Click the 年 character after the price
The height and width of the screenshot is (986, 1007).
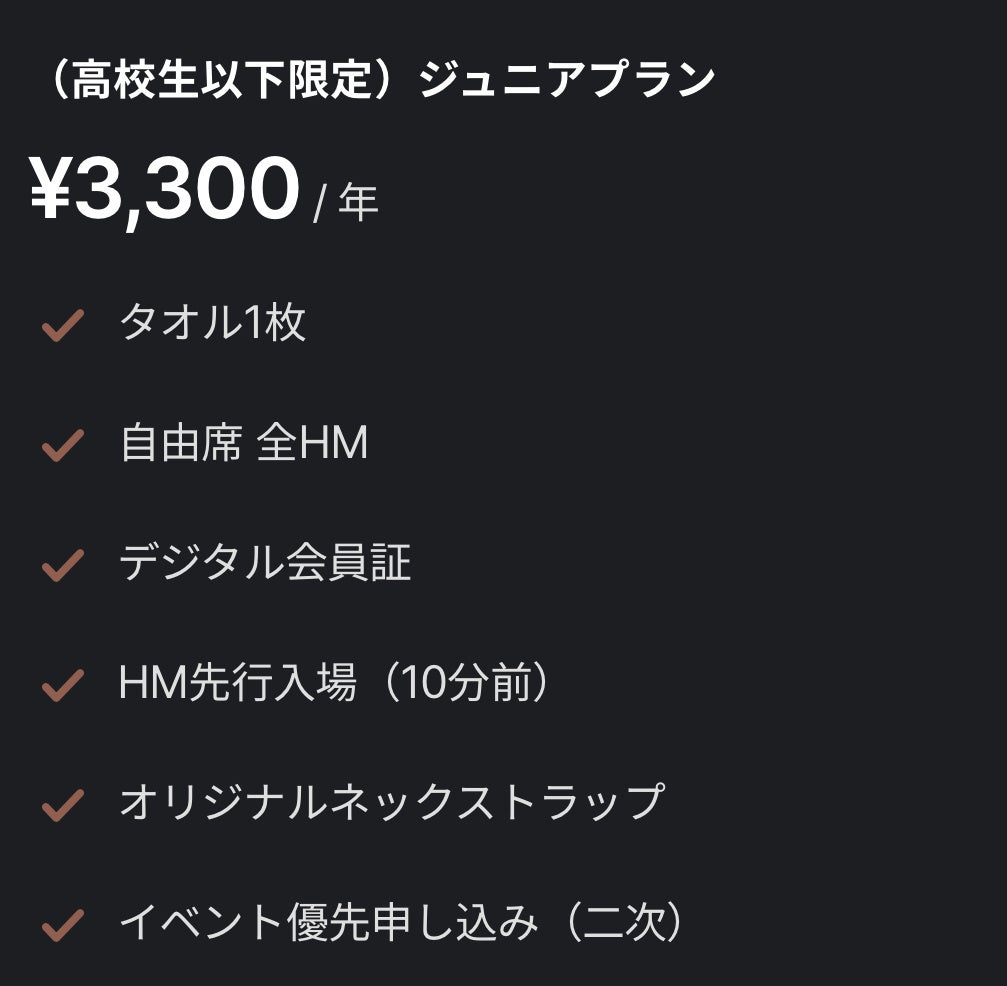coord(359,204)
